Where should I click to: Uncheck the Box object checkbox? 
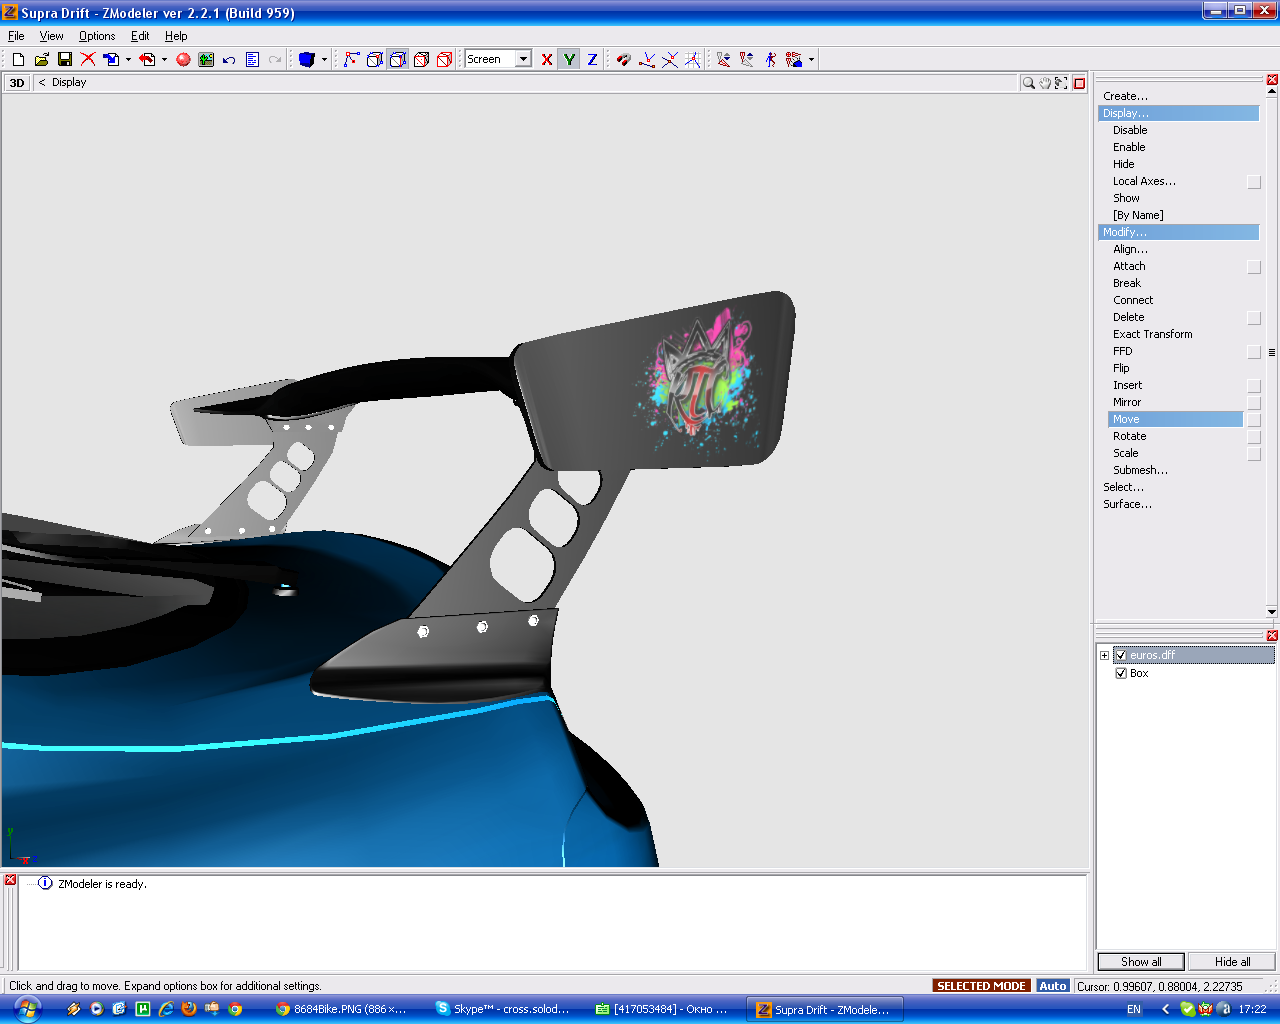pyautogui.click(x=1121, y=673)
